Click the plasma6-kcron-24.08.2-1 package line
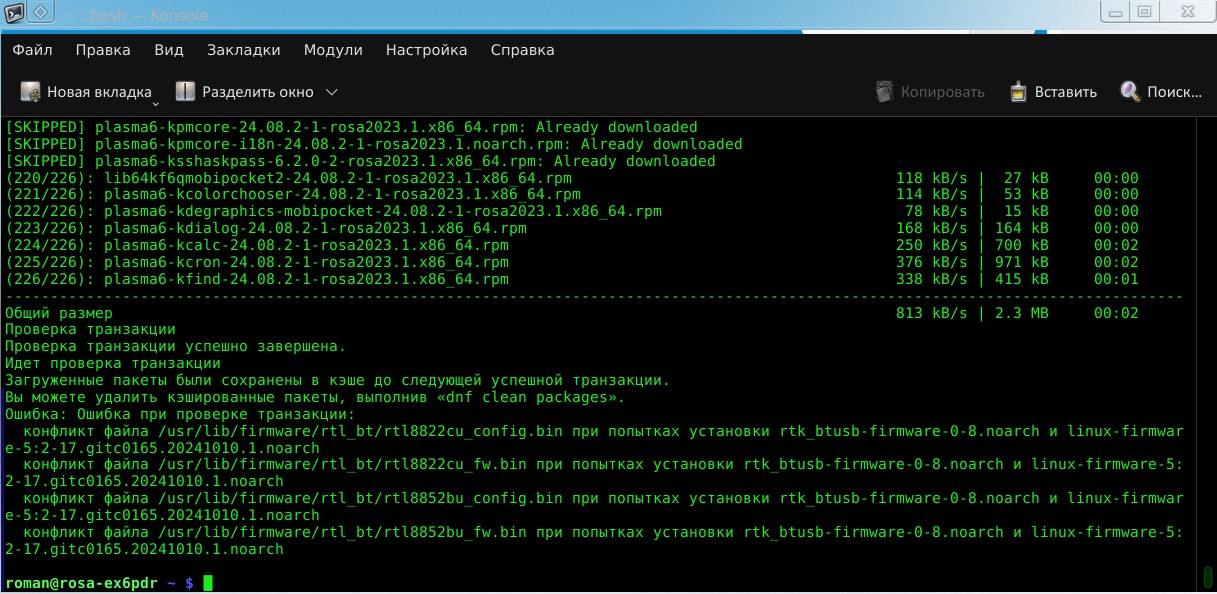The width and height of the screenshot is (1217, 594). (571, 262)
